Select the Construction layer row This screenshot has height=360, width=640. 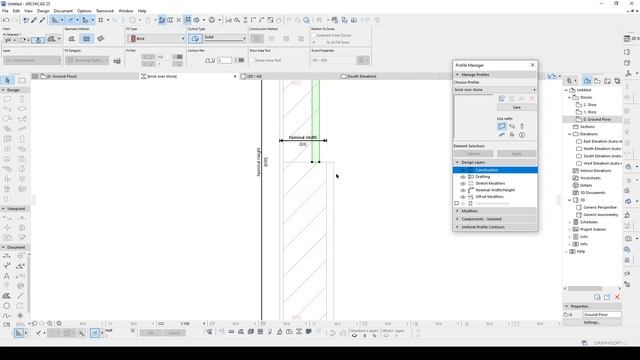(x=495, y=170)
